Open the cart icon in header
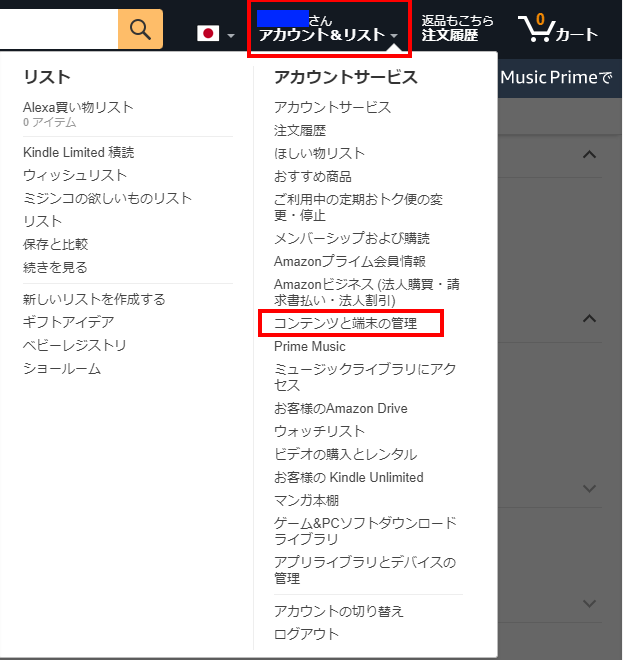623x660 pixels. coord(558,29)
